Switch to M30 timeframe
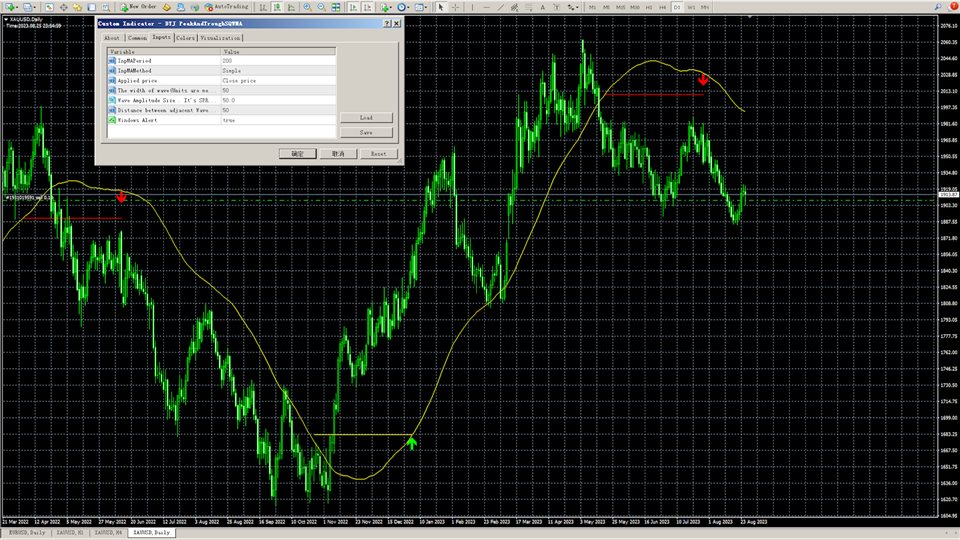 tap(634, 7)
